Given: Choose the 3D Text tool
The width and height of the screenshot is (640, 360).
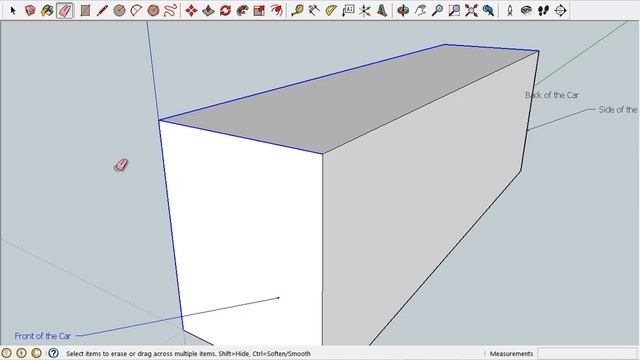Looking at the screenshot, I should click(382, 11).
